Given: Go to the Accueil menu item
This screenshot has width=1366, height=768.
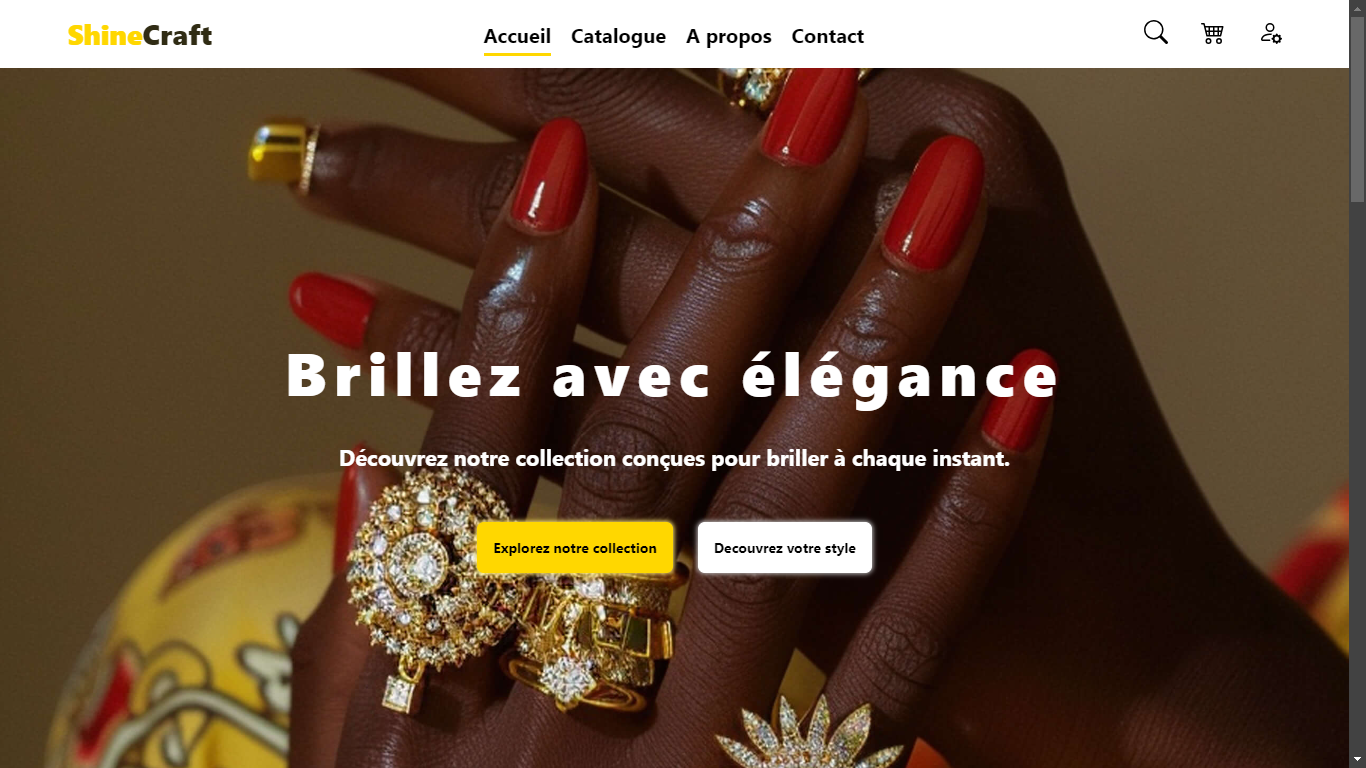Looking at the screenshot, I should [x=517, y=36].
